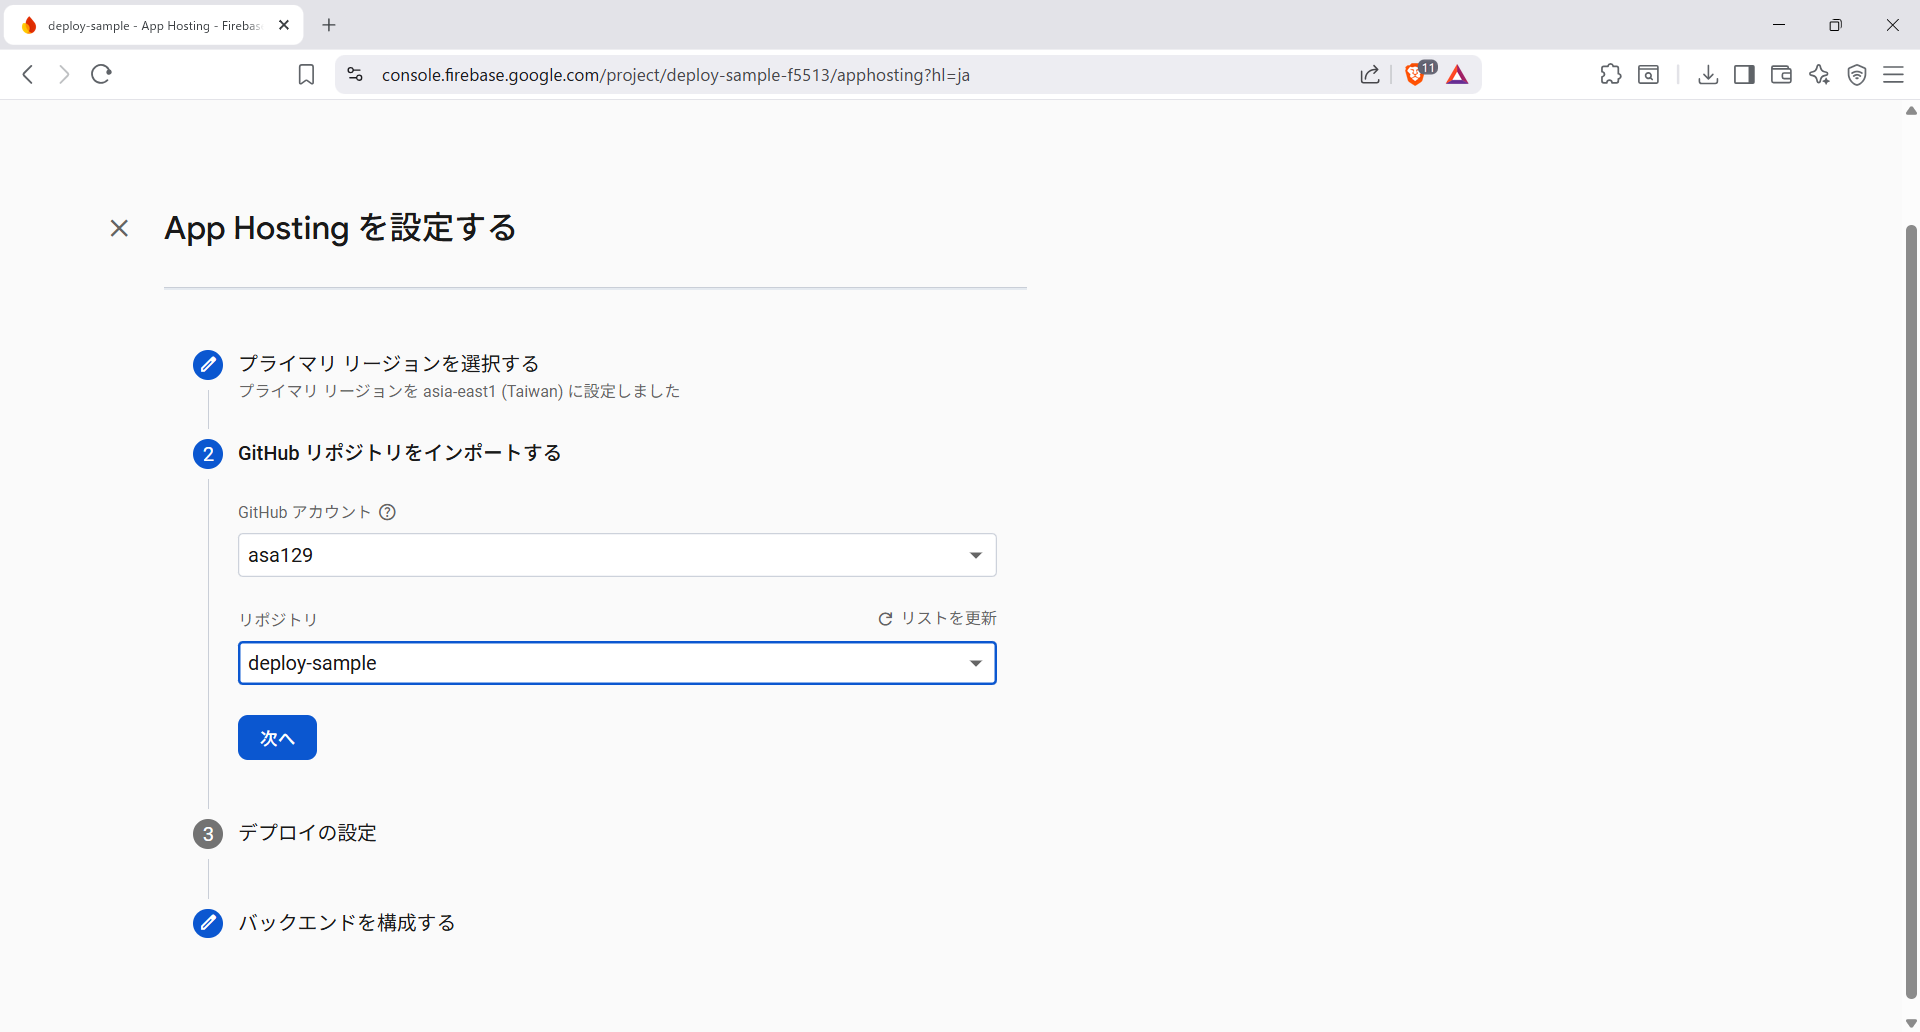Open the repository dropdown showing deploy-sample

tap(617, 663)
